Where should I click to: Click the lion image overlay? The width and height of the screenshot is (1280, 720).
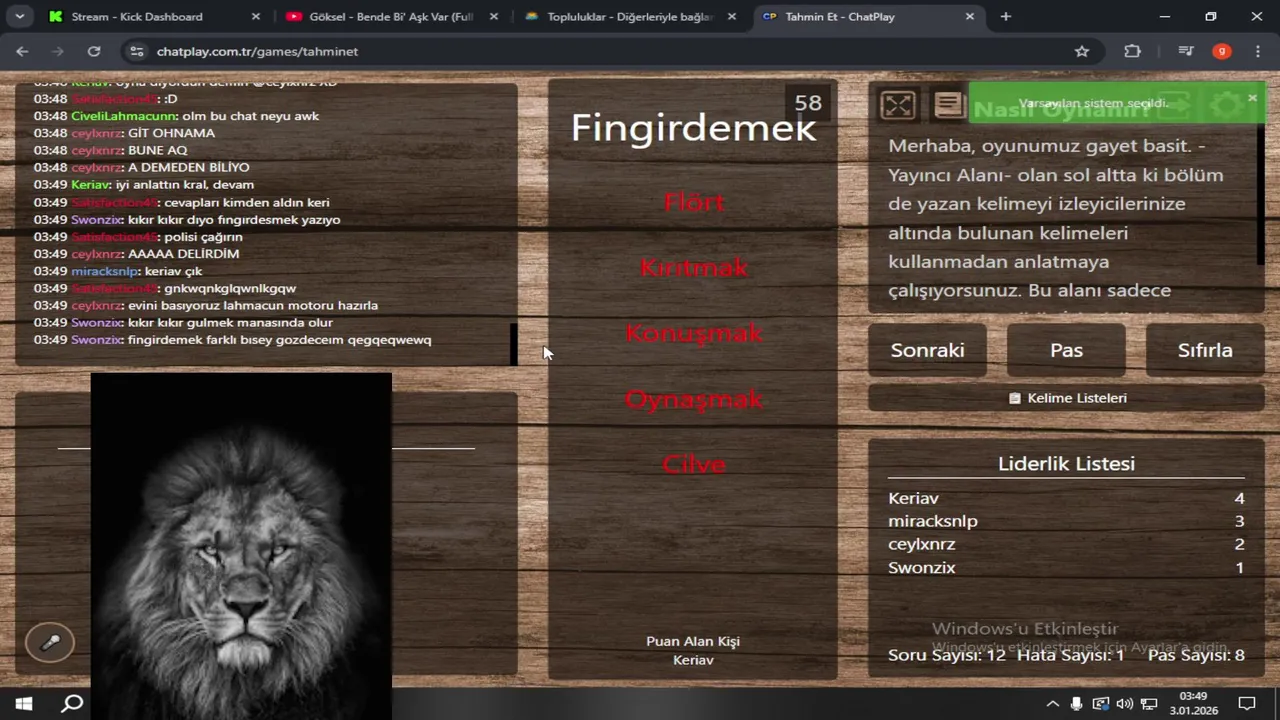(241, 546)
